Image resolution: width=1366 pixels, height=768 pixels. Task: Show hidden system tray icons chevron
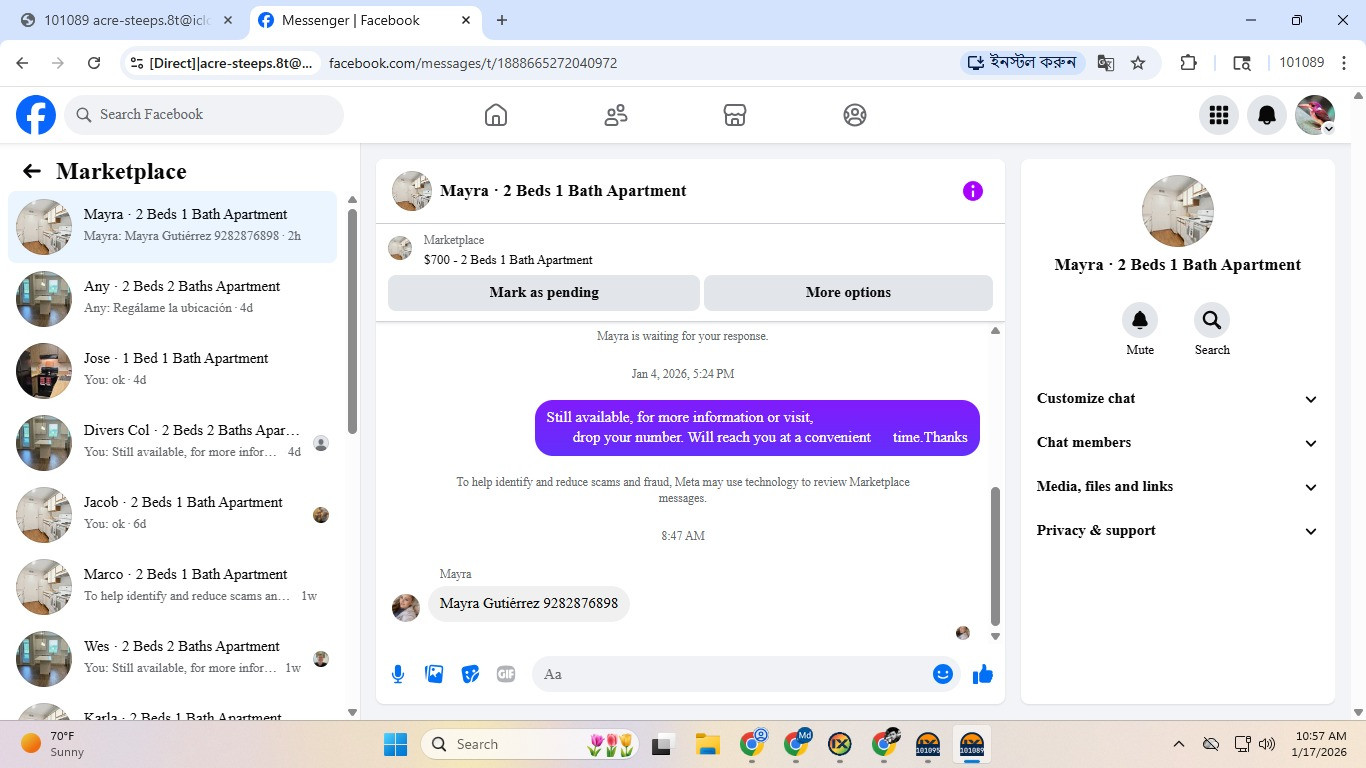[1179, 744]
